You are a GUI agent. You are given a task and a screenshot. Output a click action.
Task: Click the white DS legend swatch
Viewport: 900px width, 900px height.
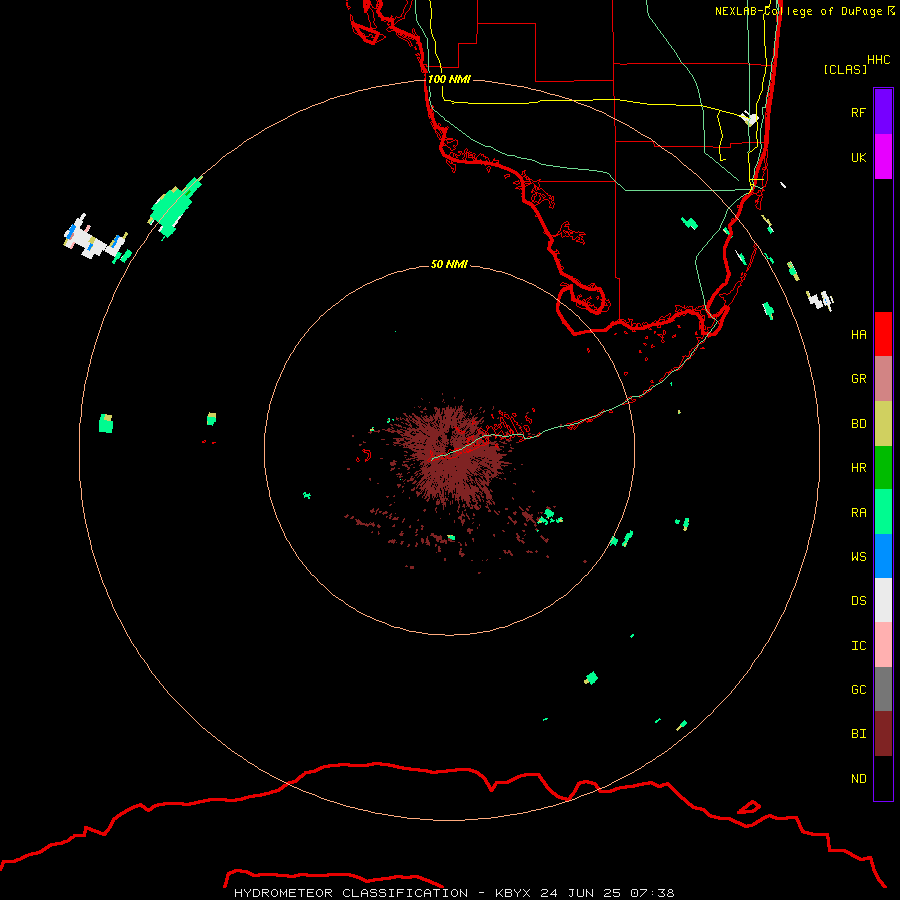883,600
